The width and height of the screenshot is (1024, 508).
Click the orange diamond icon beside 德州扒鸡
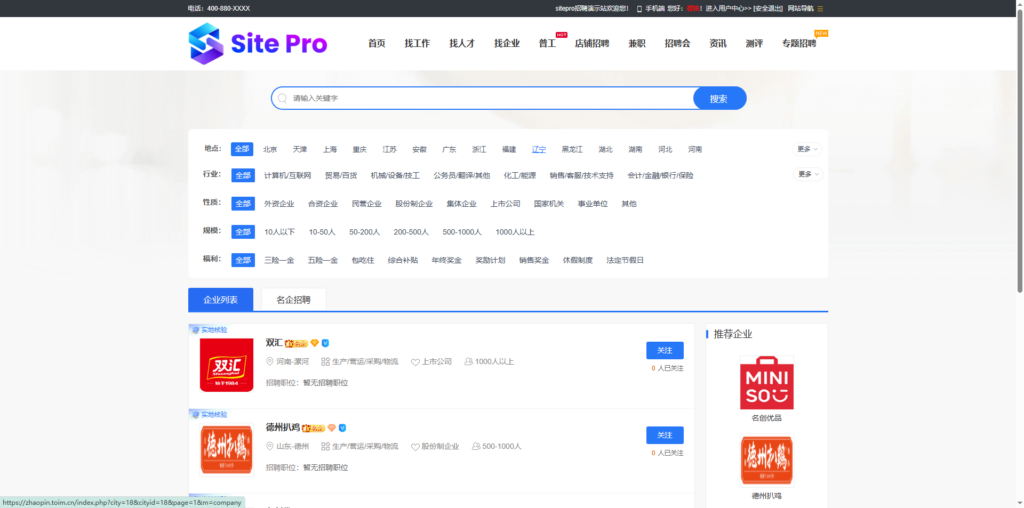332,428
